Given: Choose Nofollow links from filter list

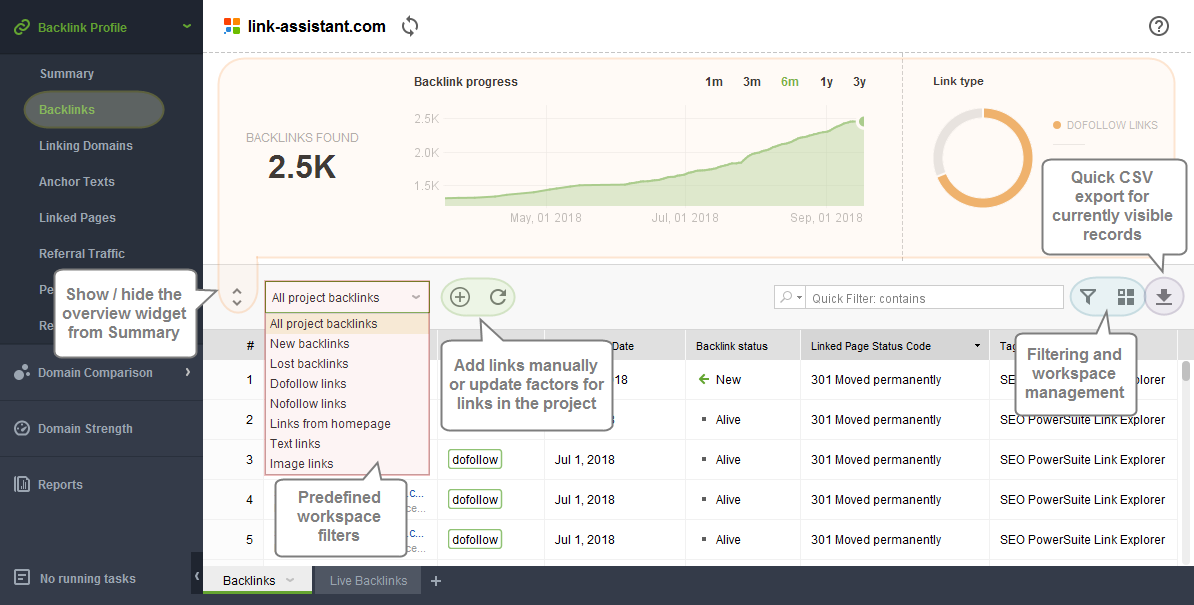Looking at the screenshot, I should [308, 403].
